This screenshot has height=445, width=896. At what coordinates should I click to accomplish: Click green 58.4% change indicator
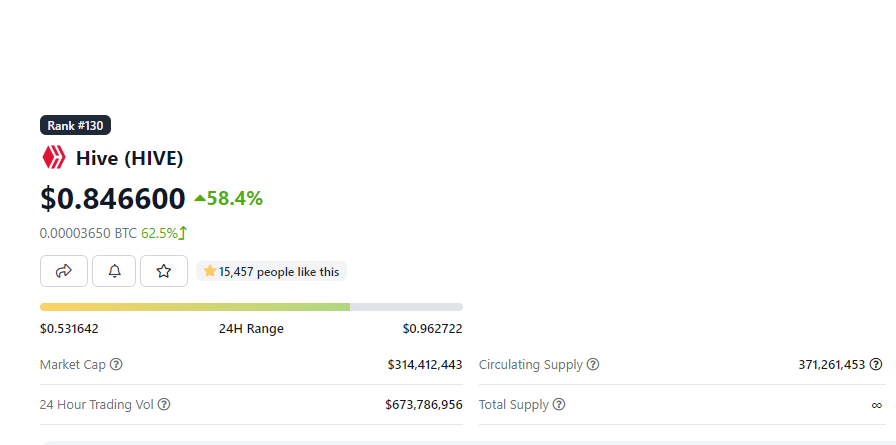[228, 198]
